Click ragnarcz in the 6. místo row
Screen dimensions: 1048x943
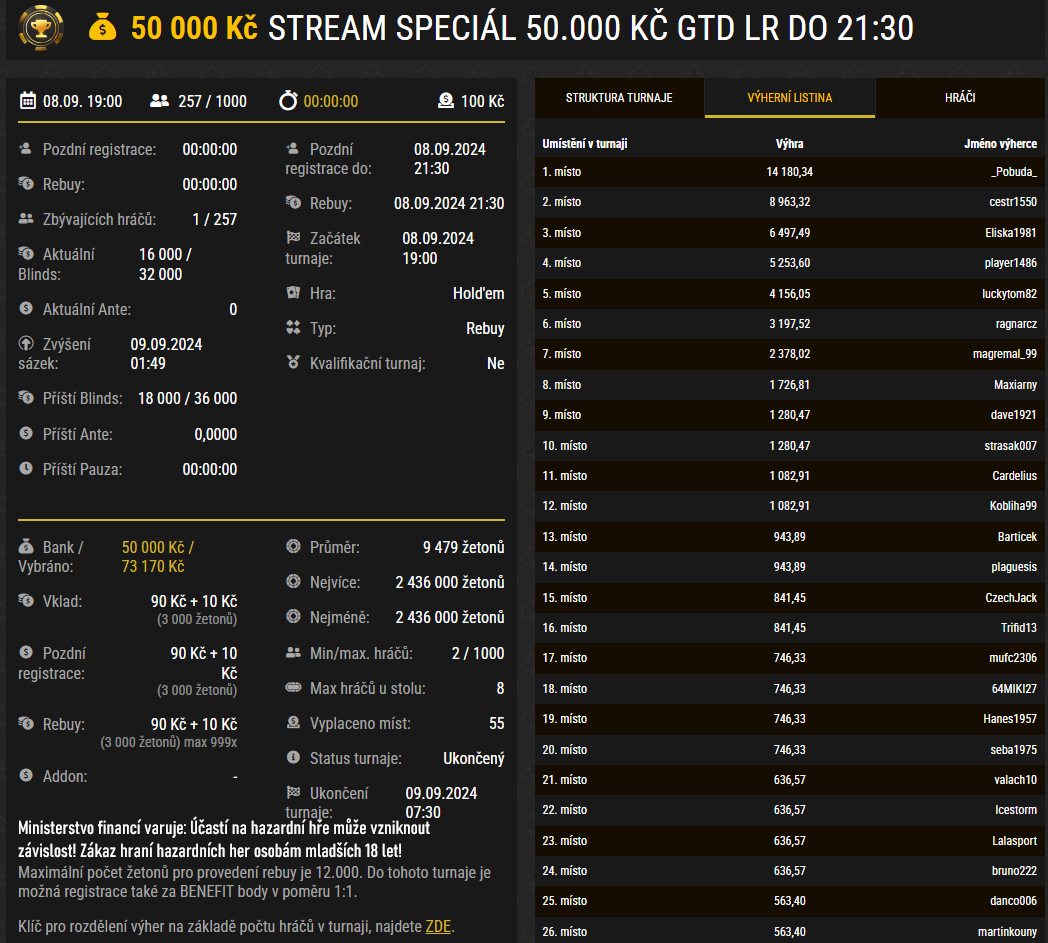coord(1017,323)
